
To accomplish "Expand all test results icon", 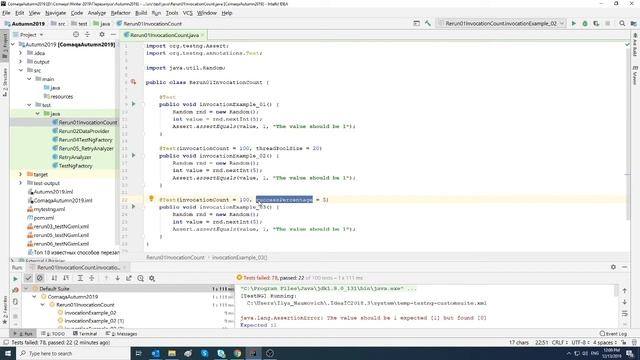I will [x=80, y=278].
